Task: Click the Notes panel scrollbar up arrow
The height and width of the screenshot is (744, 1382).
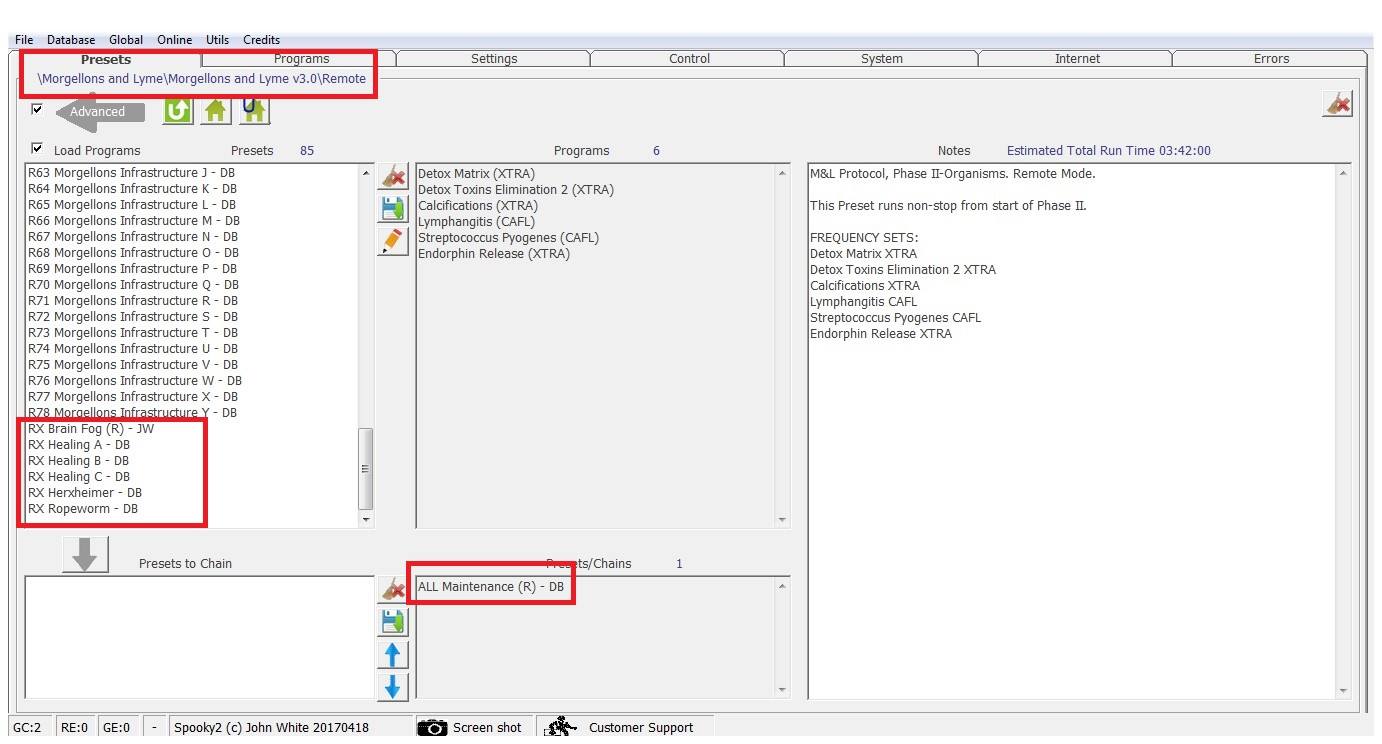Action: (x=1342, y=173)
